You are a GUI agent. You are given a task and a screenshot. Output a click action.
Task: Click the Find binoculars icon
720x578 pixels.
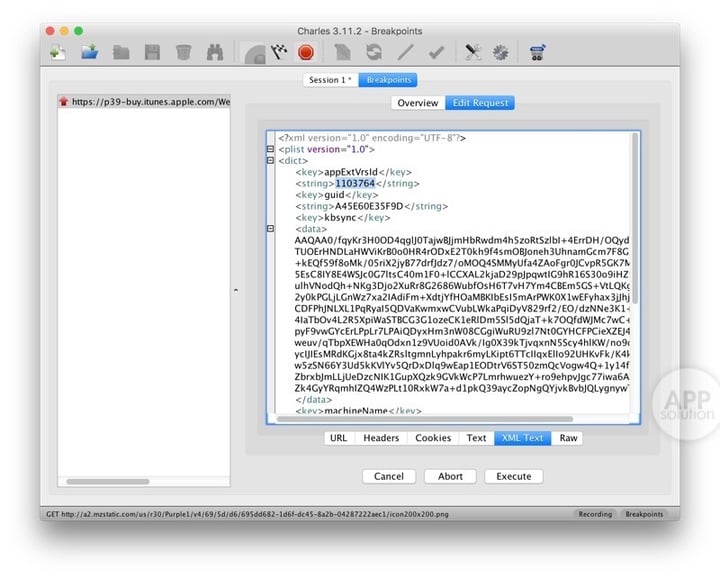(214, 52)
